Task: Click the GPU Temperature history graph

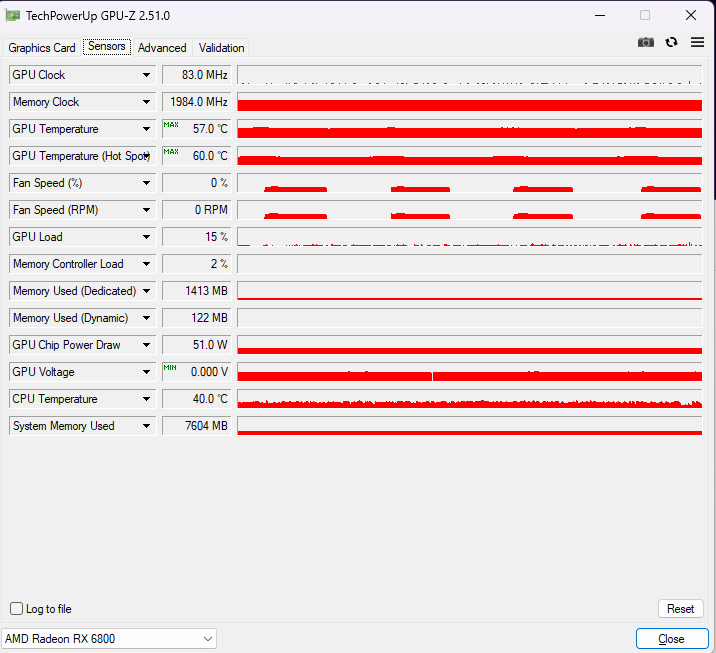Action: (x=469, y=129)
